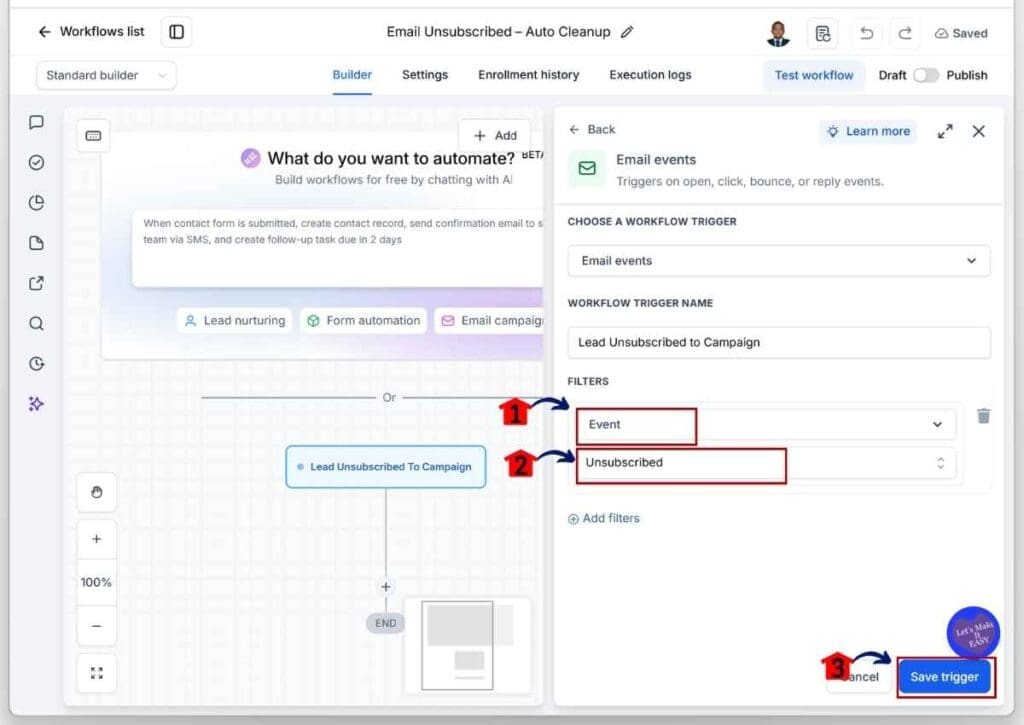
Task: Open the history clock sidebar icon
Action: pos(37,364)
